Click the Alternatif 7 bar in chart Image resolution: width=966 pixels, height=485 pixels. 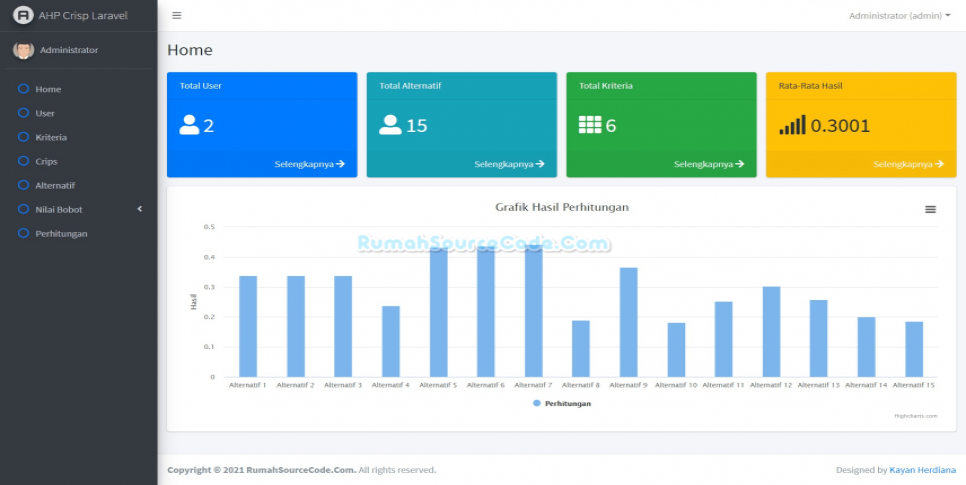pos(534,311)
